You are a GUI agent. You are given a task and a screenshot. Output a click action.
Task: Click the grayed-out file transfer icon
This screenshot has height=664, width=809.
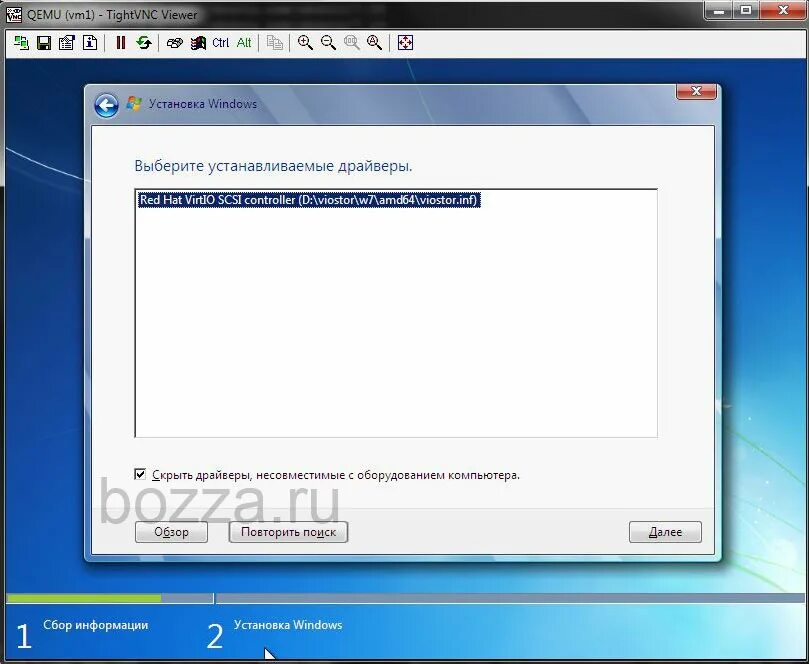[x=274, y=42]
